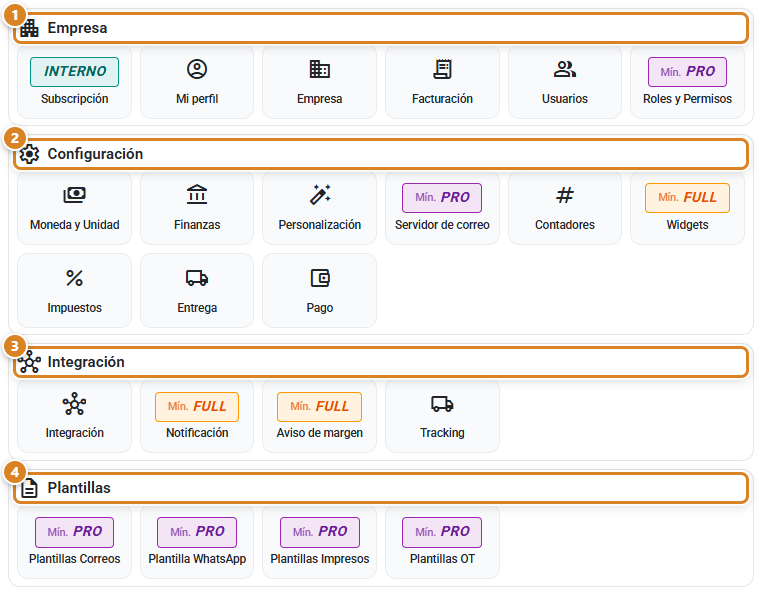Viewport: 762px width, 595px height.
Task: Open Pago wallet icon tile
Action: [319, 290]
